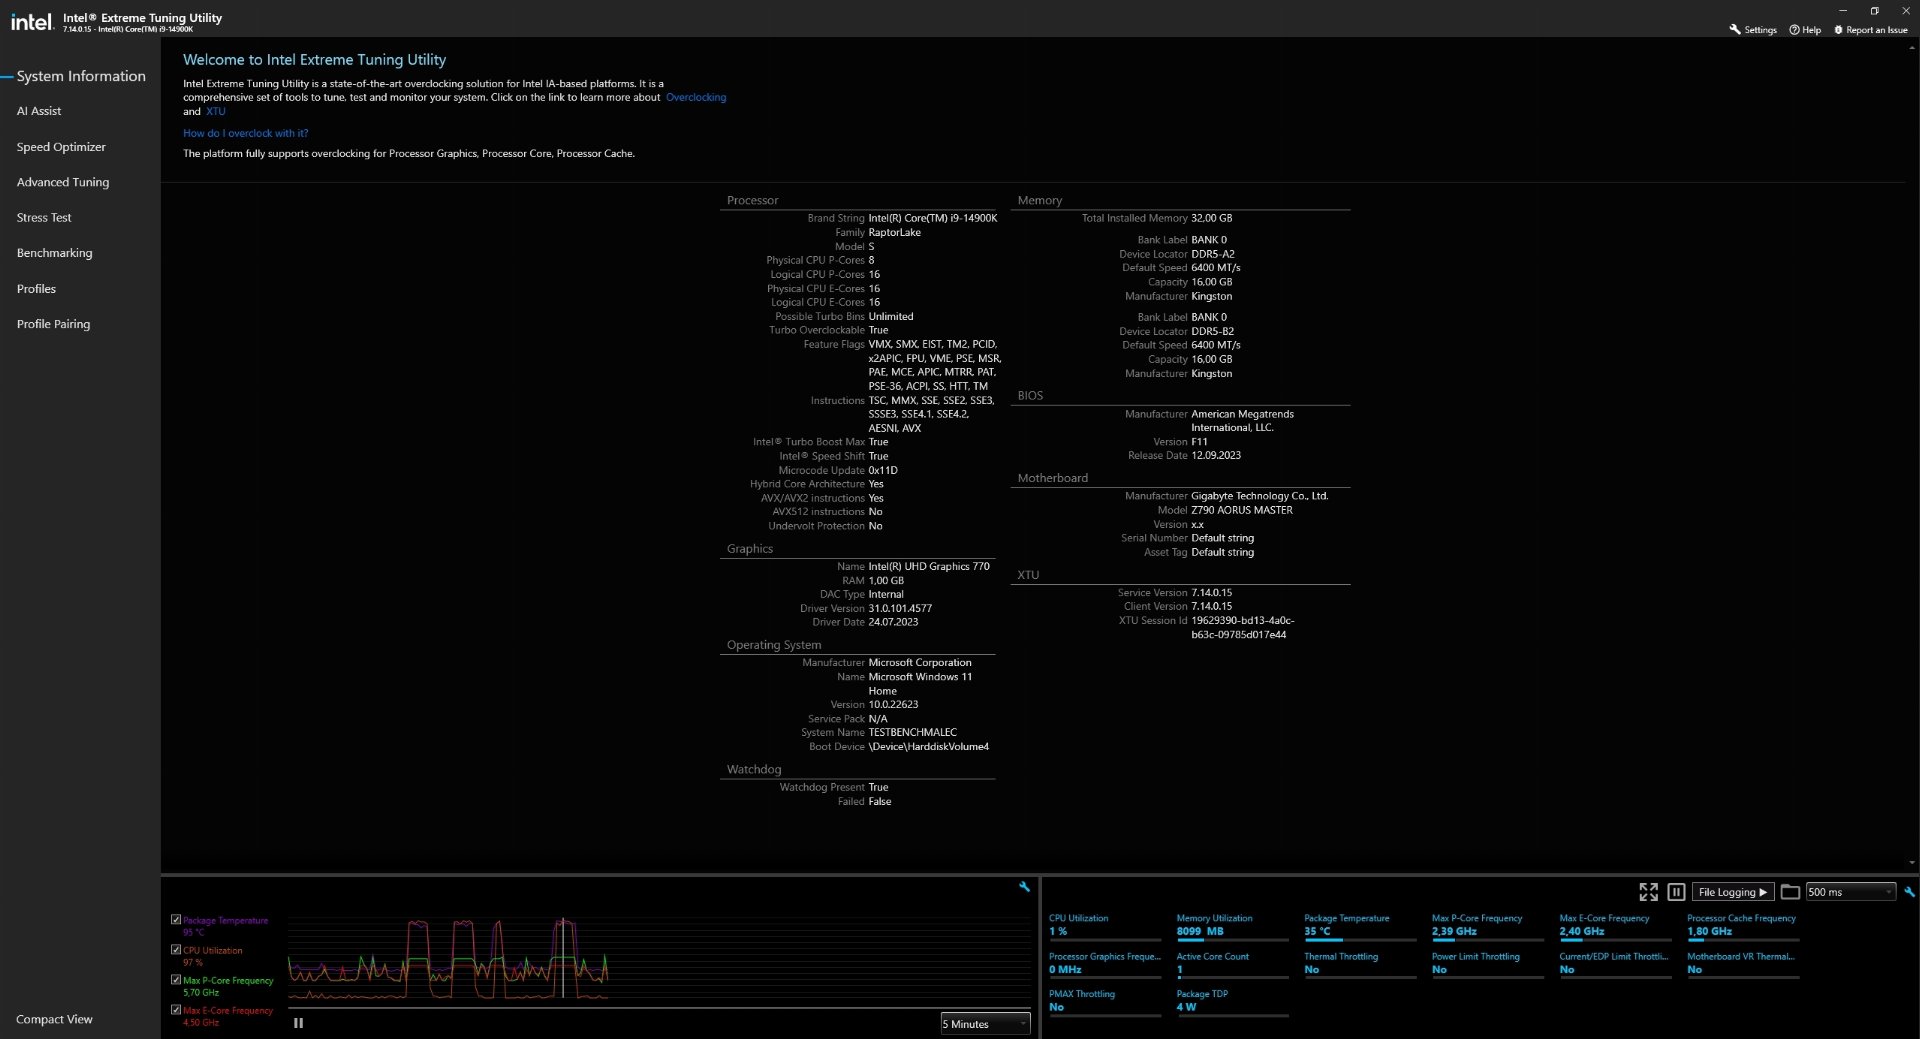Select Max E-Core Frequency 2,40 GHz tile

point(1615,926)
